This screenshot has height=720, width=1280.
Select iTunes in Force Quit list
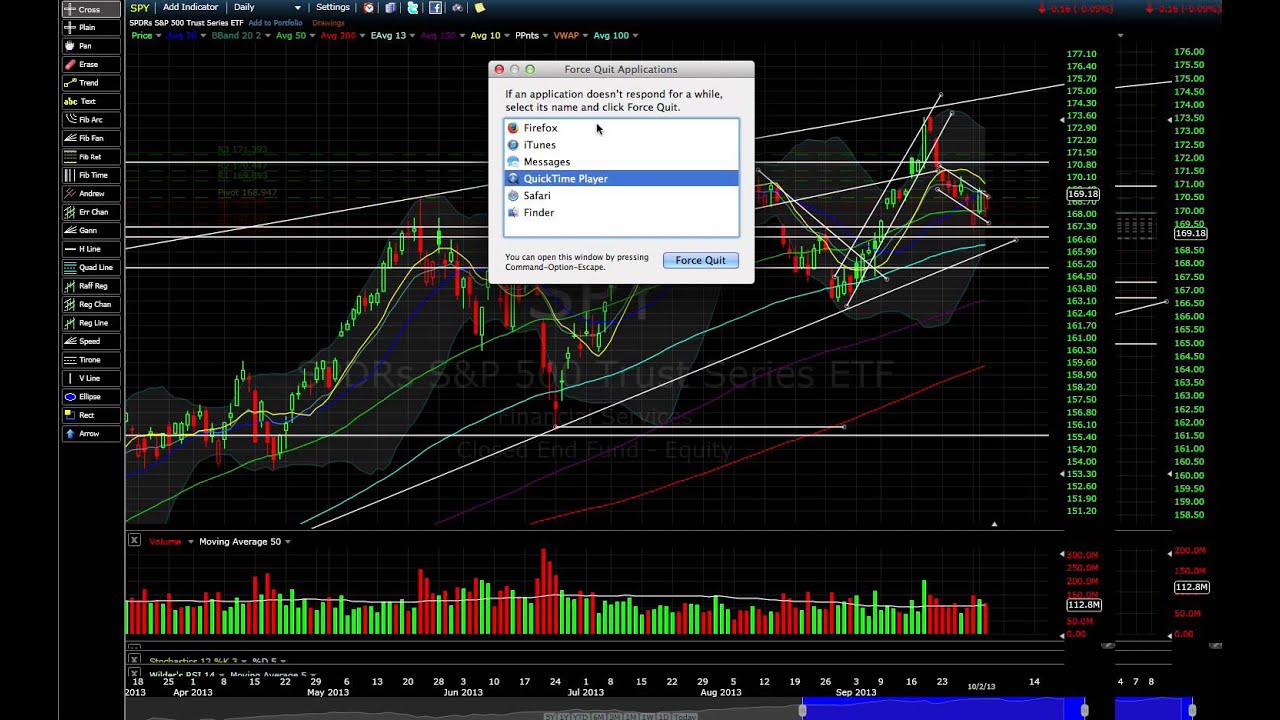[621, 145]
